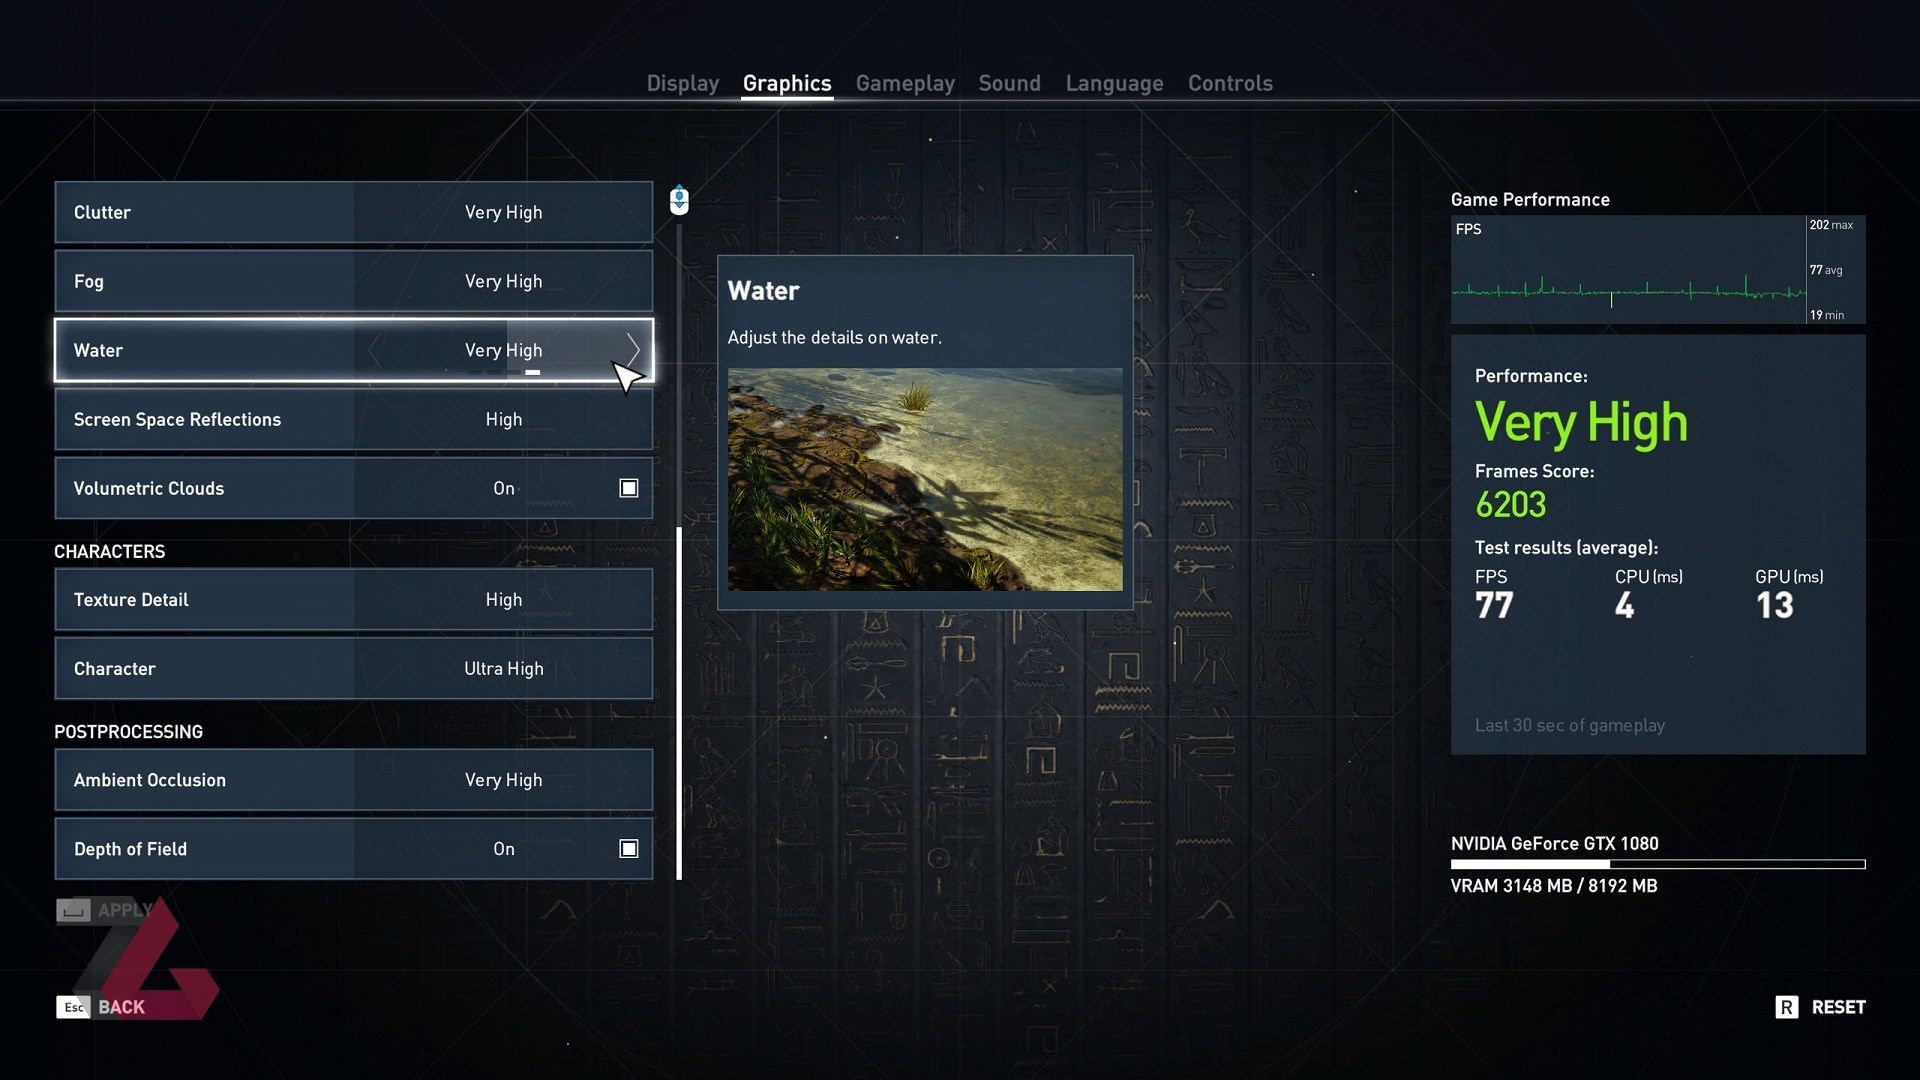Click the Ubisoft Connect icon
The image size is (1920, 1080).
tap(682, 199)
